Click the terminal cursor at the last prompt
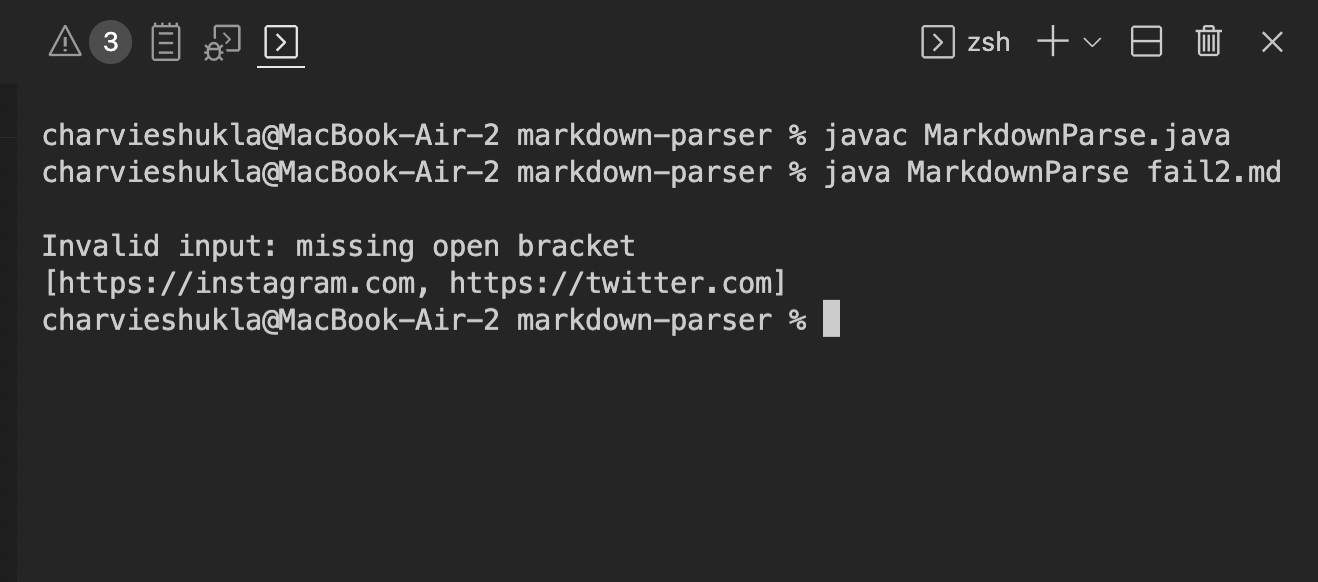Viewport: 1318px width, 582px height. point(831,320)
